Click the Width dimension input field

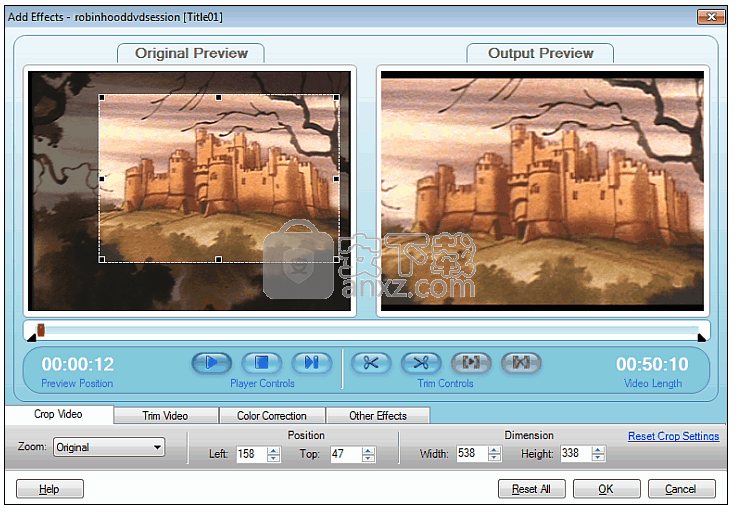472,453
